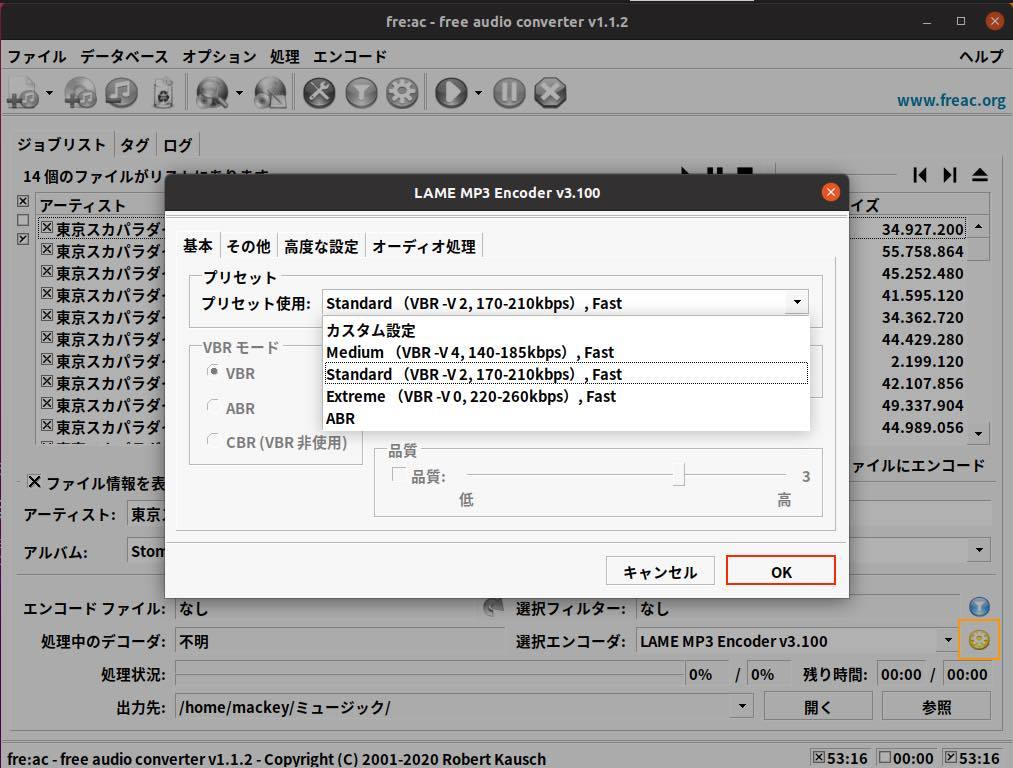Screen dimensions: 1013x768
Task: Choose Extreme VBR -V 0 preset
Action: [566, 396]
